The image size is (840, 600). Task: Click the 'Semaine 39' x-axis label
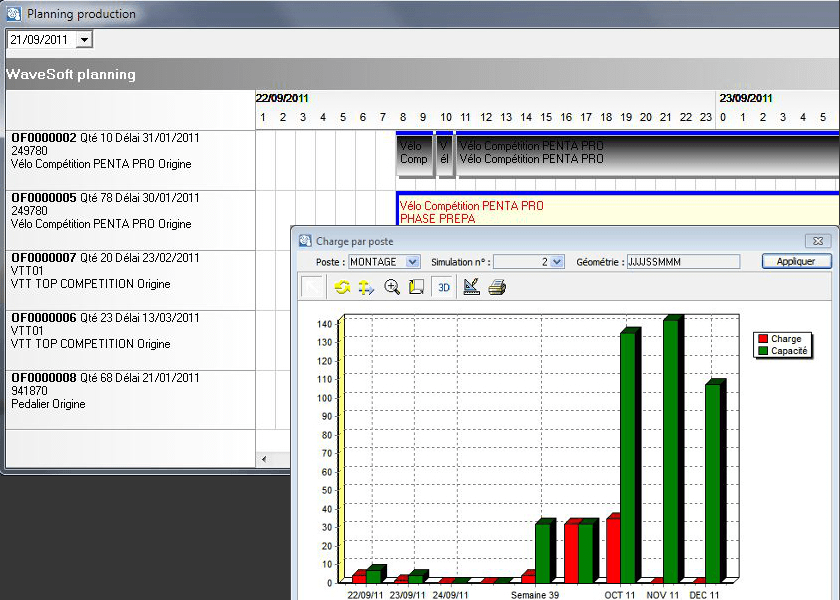click(535, 595)
